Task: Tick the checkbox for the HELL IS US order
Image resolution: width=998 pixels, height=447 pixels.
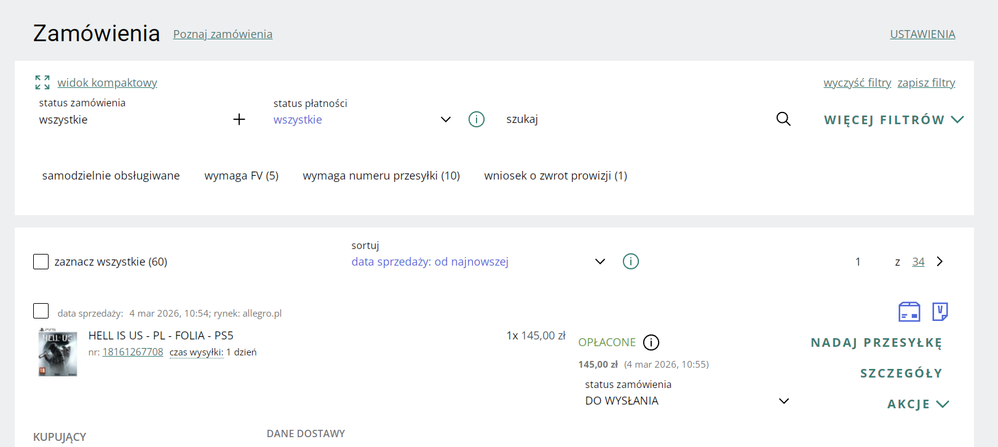Action: point(41,311)
